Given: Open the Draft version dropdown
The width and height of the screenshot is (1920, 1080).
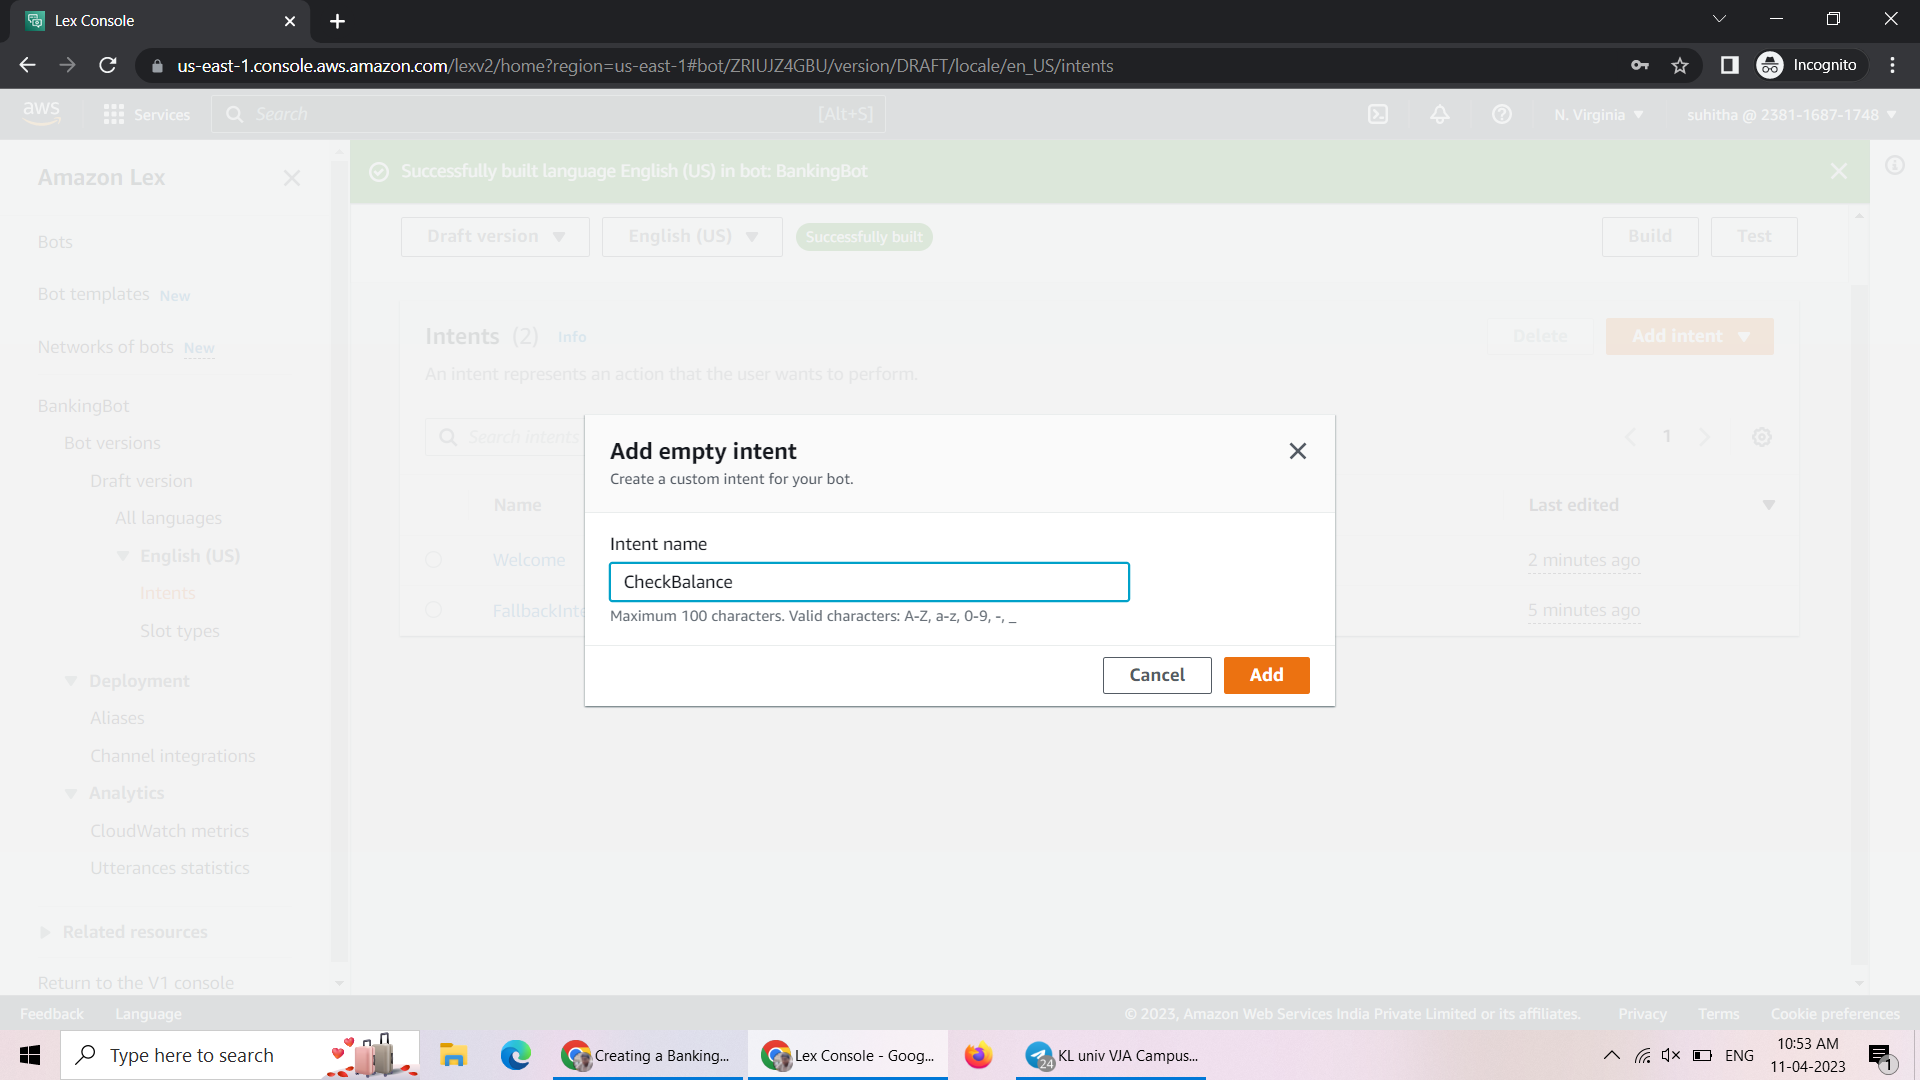Looking at the screenshot, I should coord(494,236).
